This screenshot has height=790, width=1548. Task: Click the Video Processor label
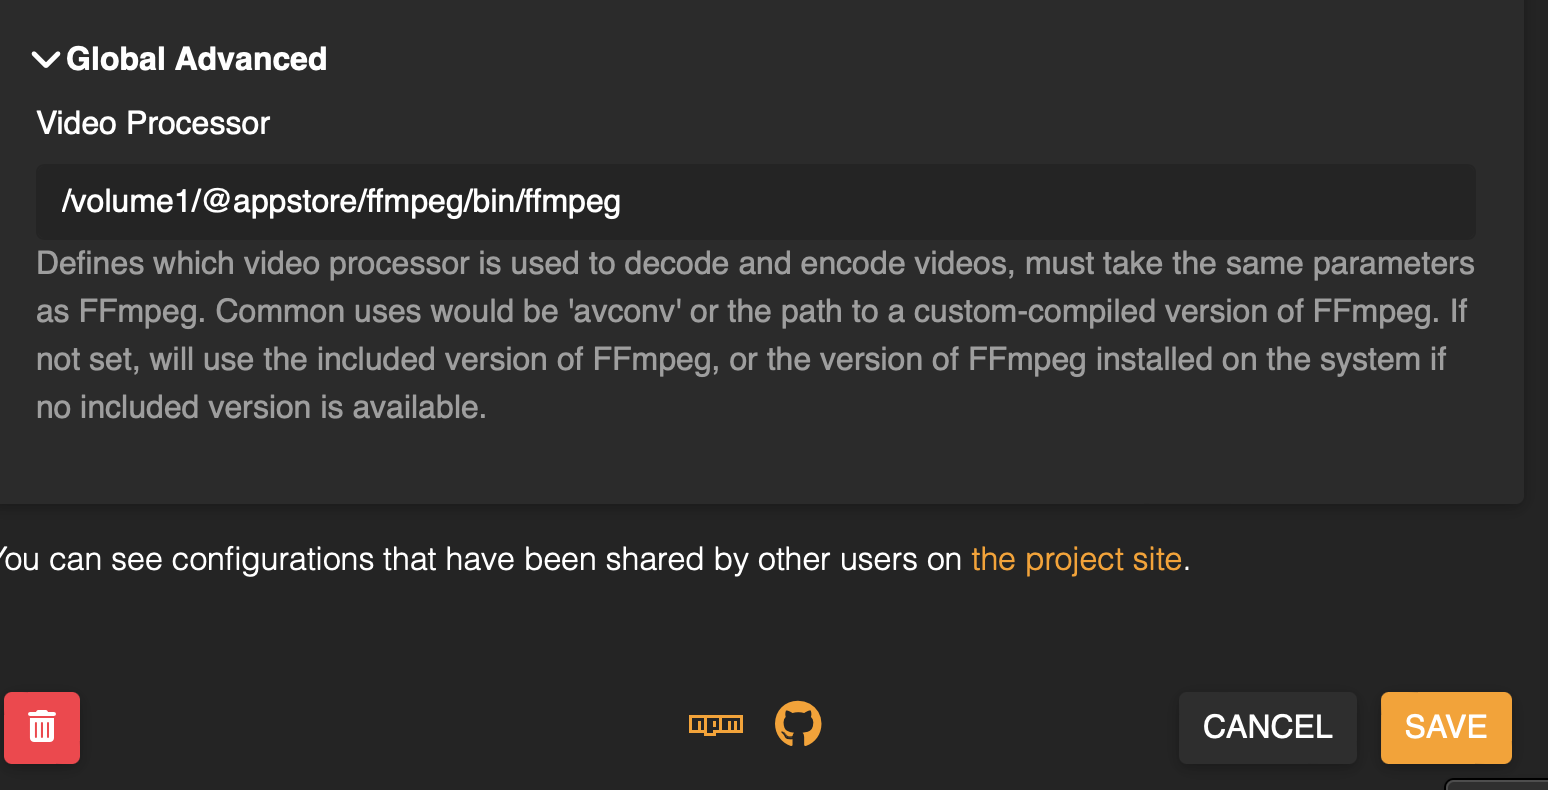[152, 122]
